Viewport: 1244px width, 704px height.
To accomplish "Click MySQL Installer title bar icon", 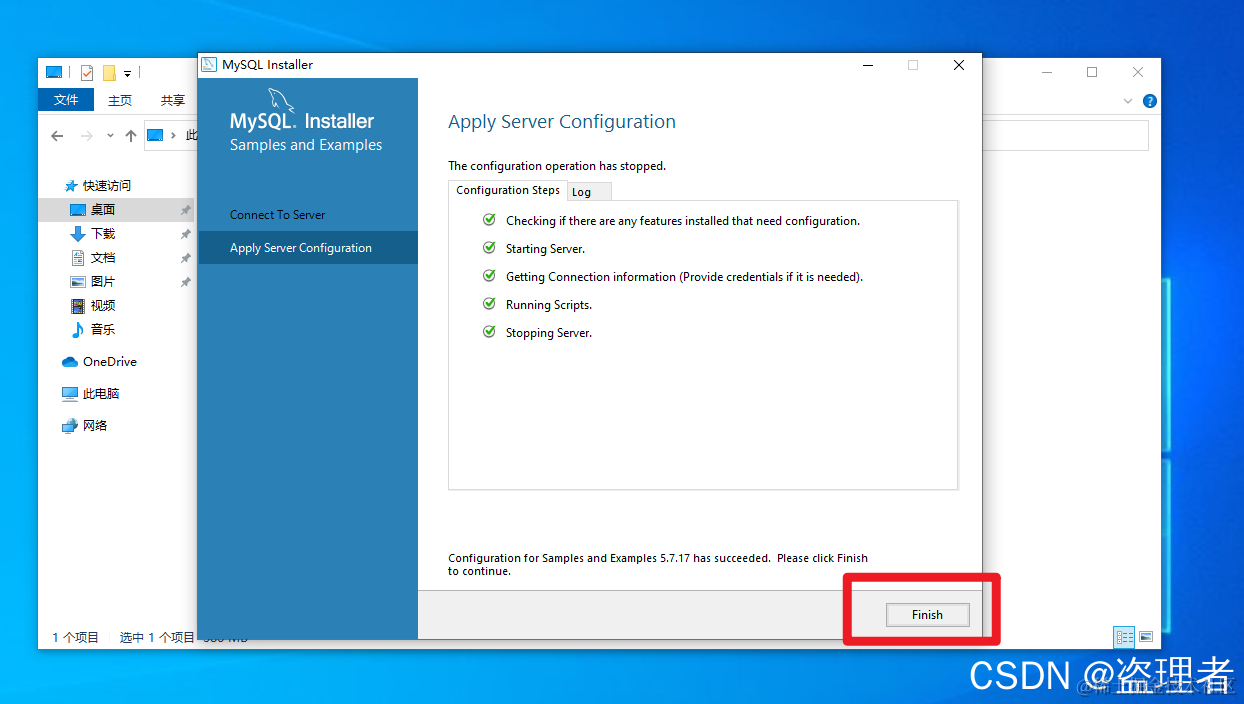I will coord(209,65).
